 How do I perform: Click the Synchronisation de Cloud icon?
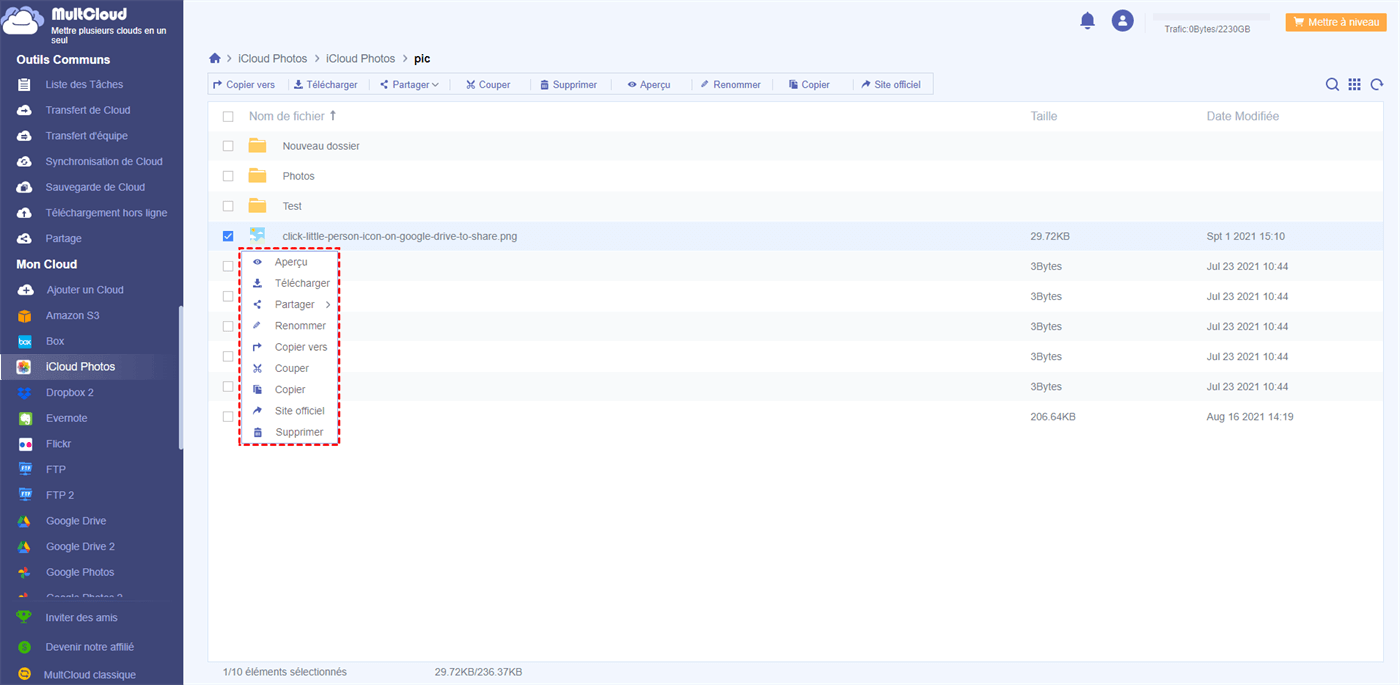25,162
